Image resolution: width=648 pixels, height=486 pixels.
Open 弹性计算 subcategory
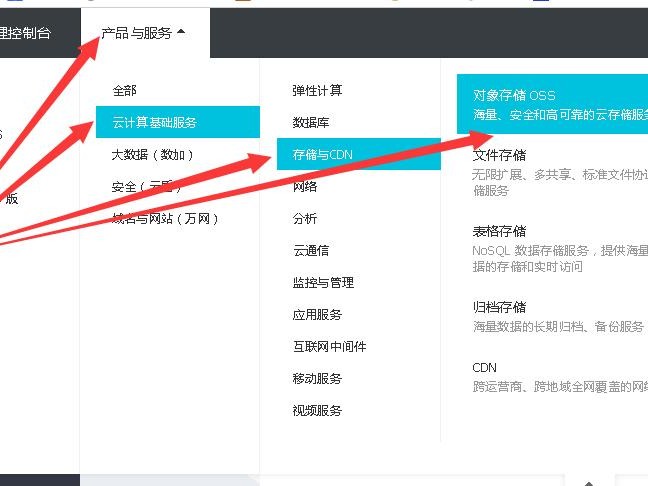pyautogui.click(x=317, y=90)
